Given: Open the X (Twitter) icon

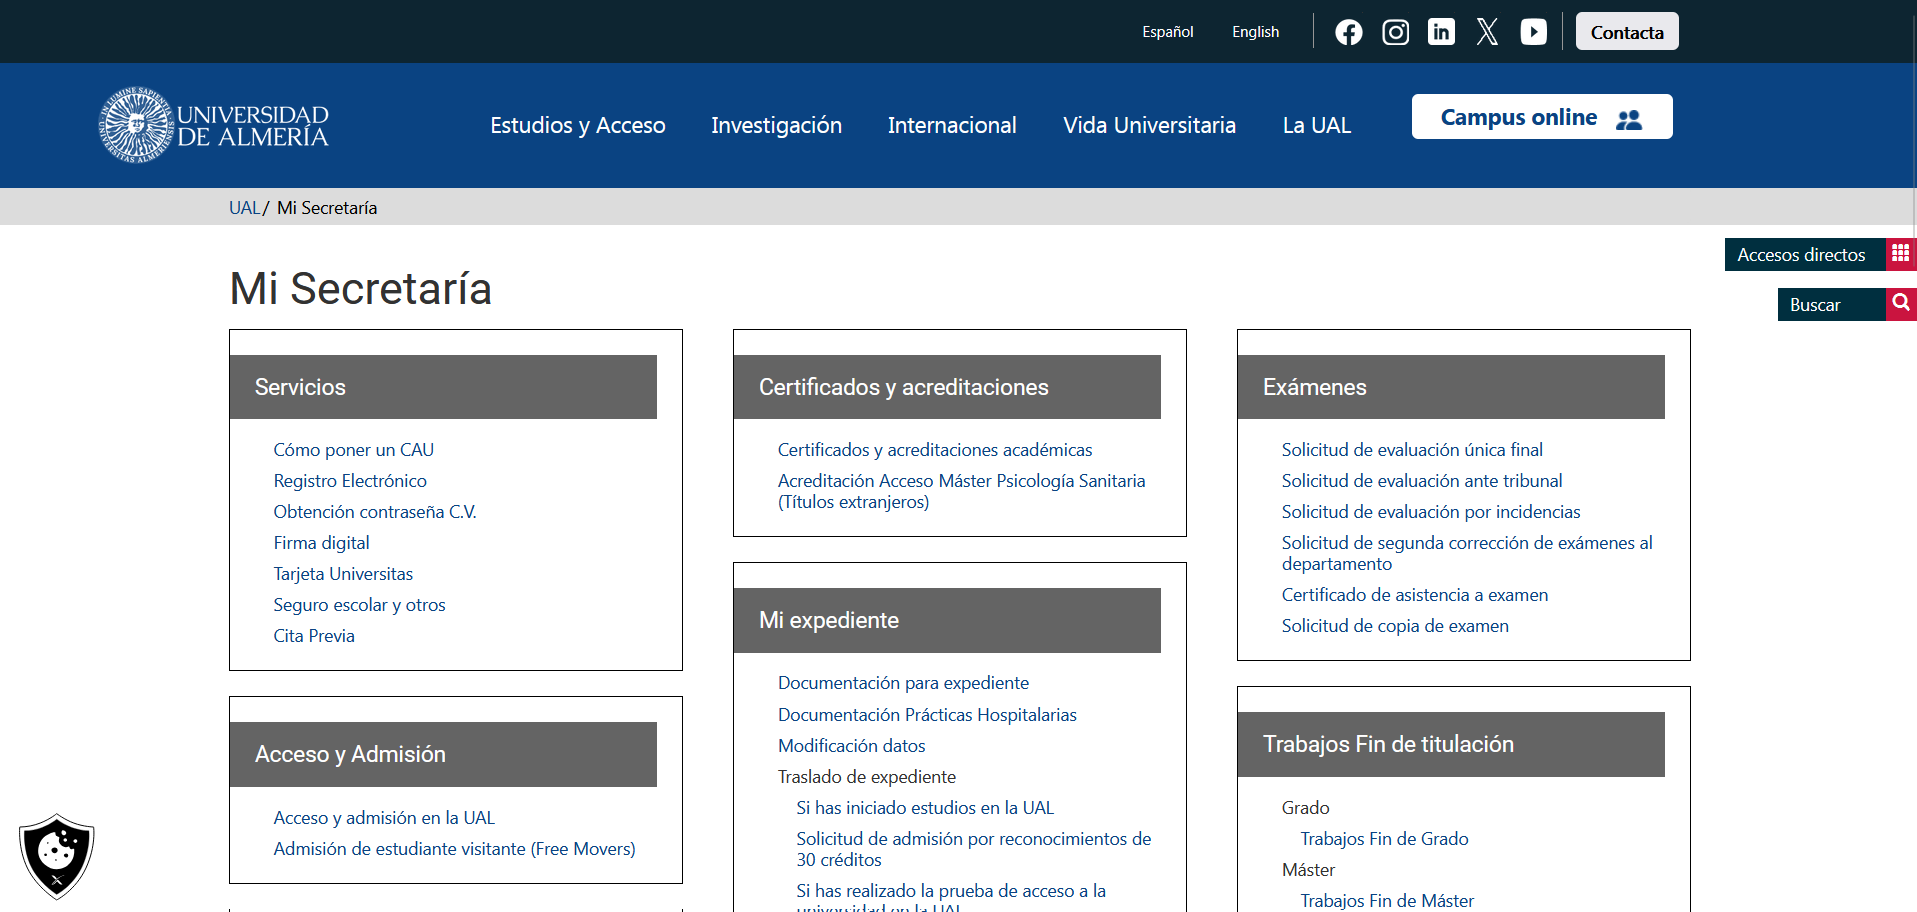Looking at the screenshot, I should pyautogui.click(x=1487, y=32).
